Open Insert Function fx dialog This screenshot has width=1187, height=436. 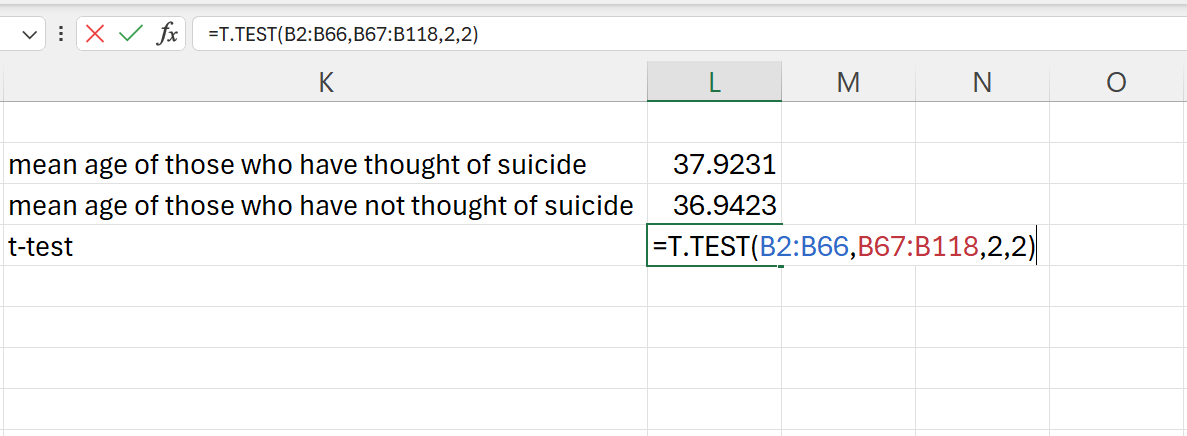pyautogui.click(x=167, y=34)
